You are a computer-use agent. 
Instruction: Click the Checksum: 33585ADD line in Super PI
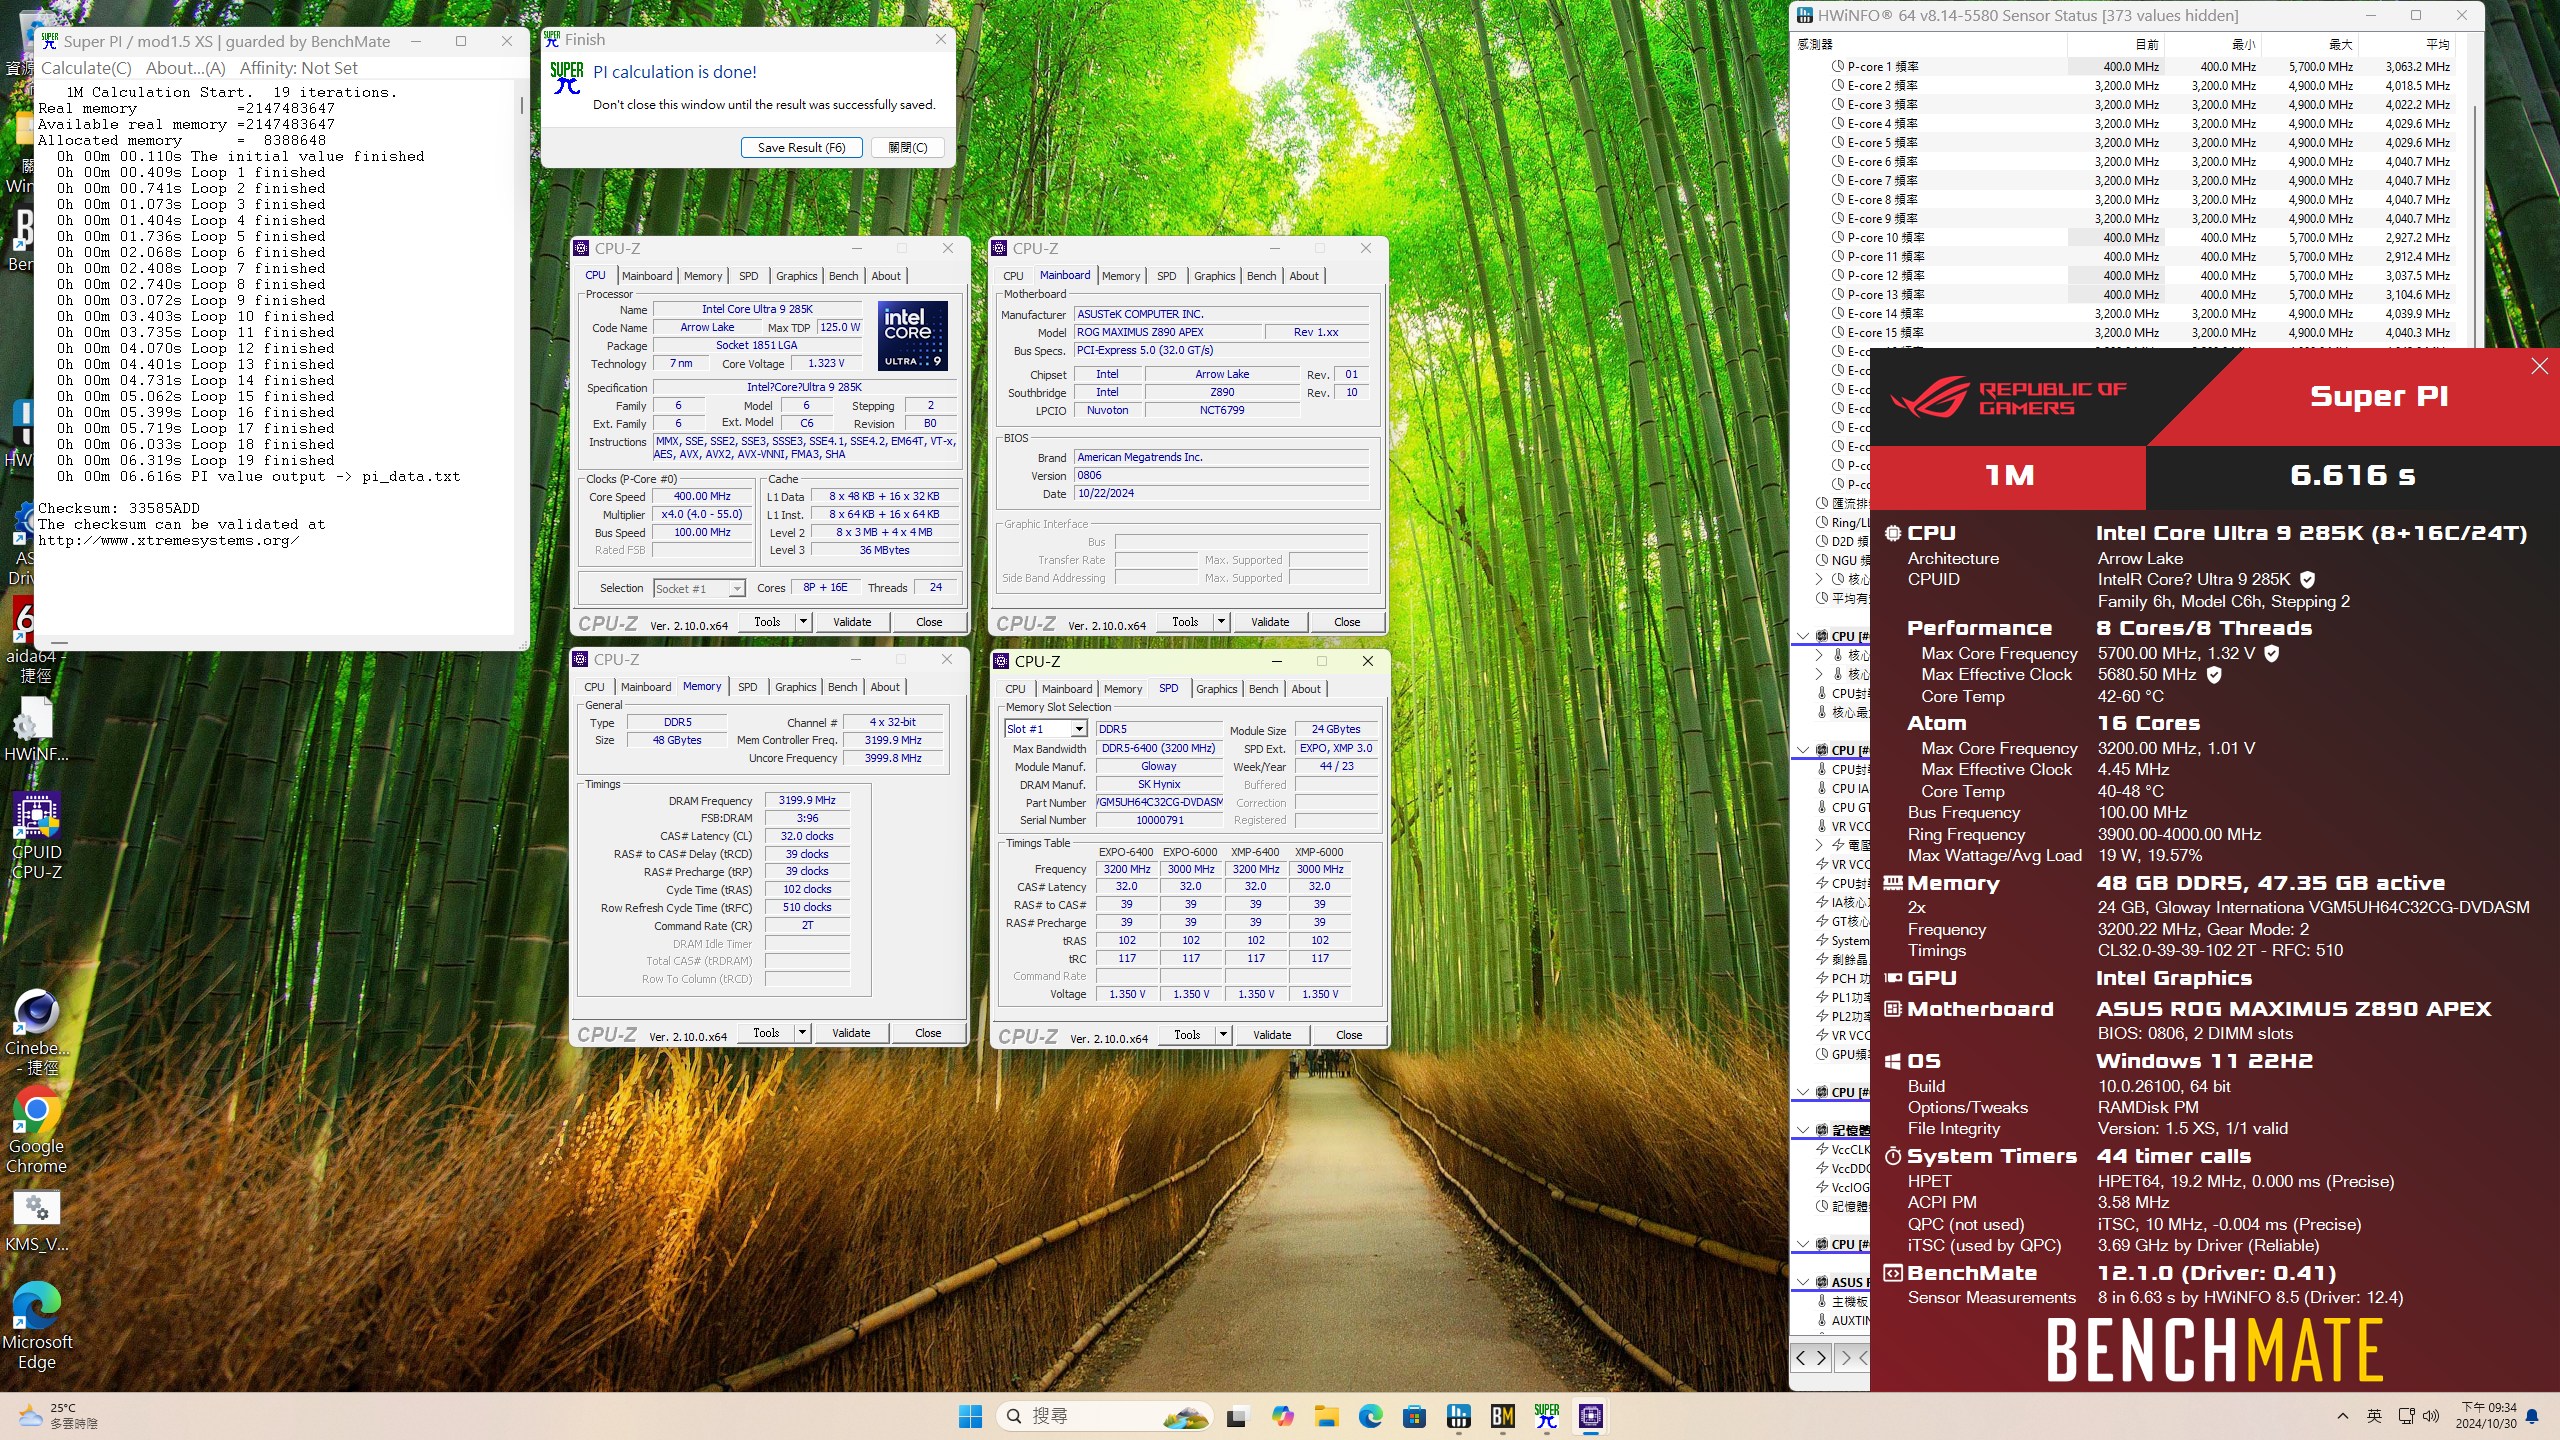click(119, 509)
